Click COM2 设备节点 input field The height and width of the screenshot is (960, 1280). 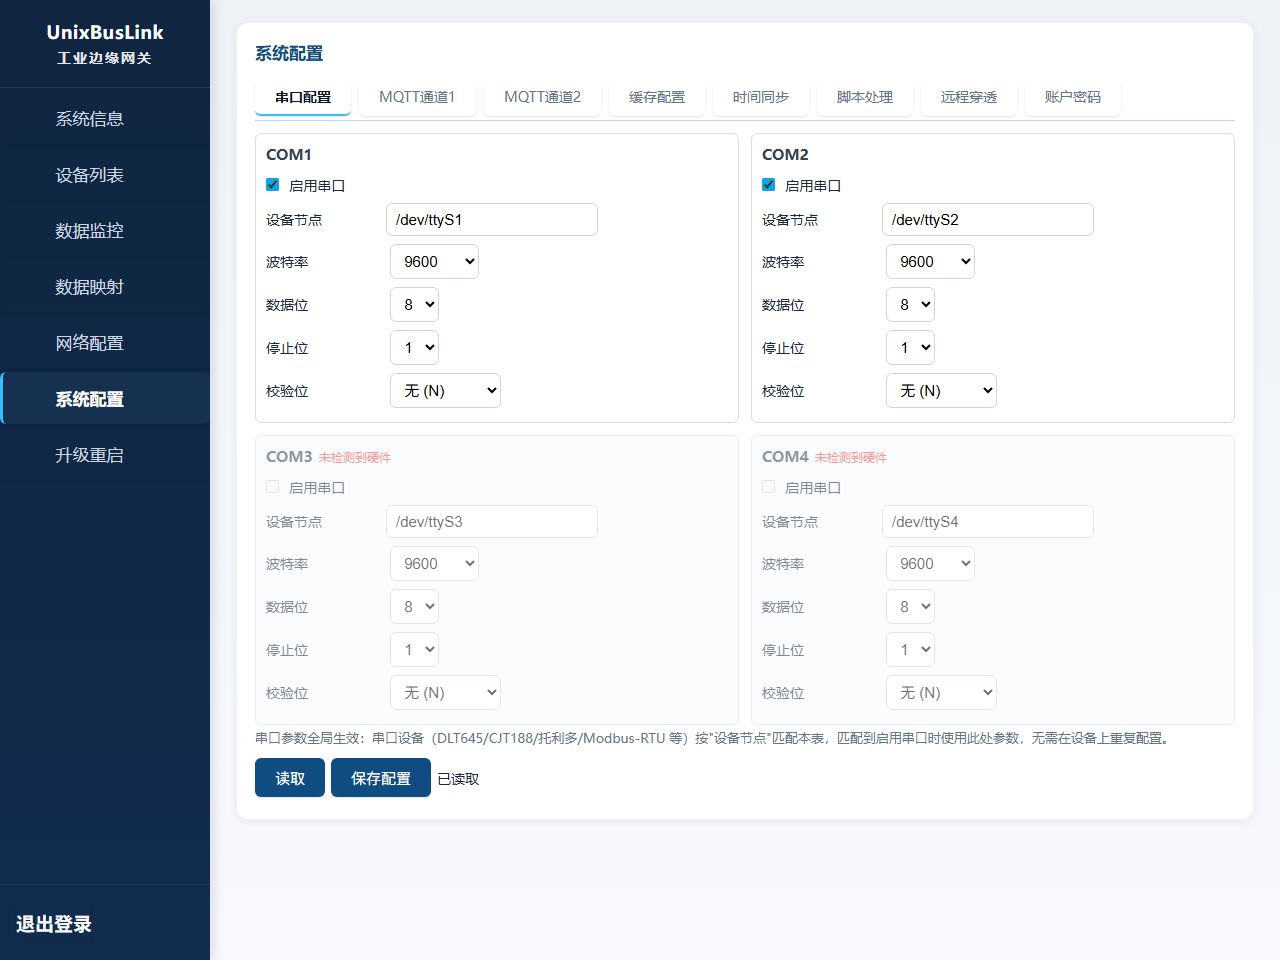(988, 220)
